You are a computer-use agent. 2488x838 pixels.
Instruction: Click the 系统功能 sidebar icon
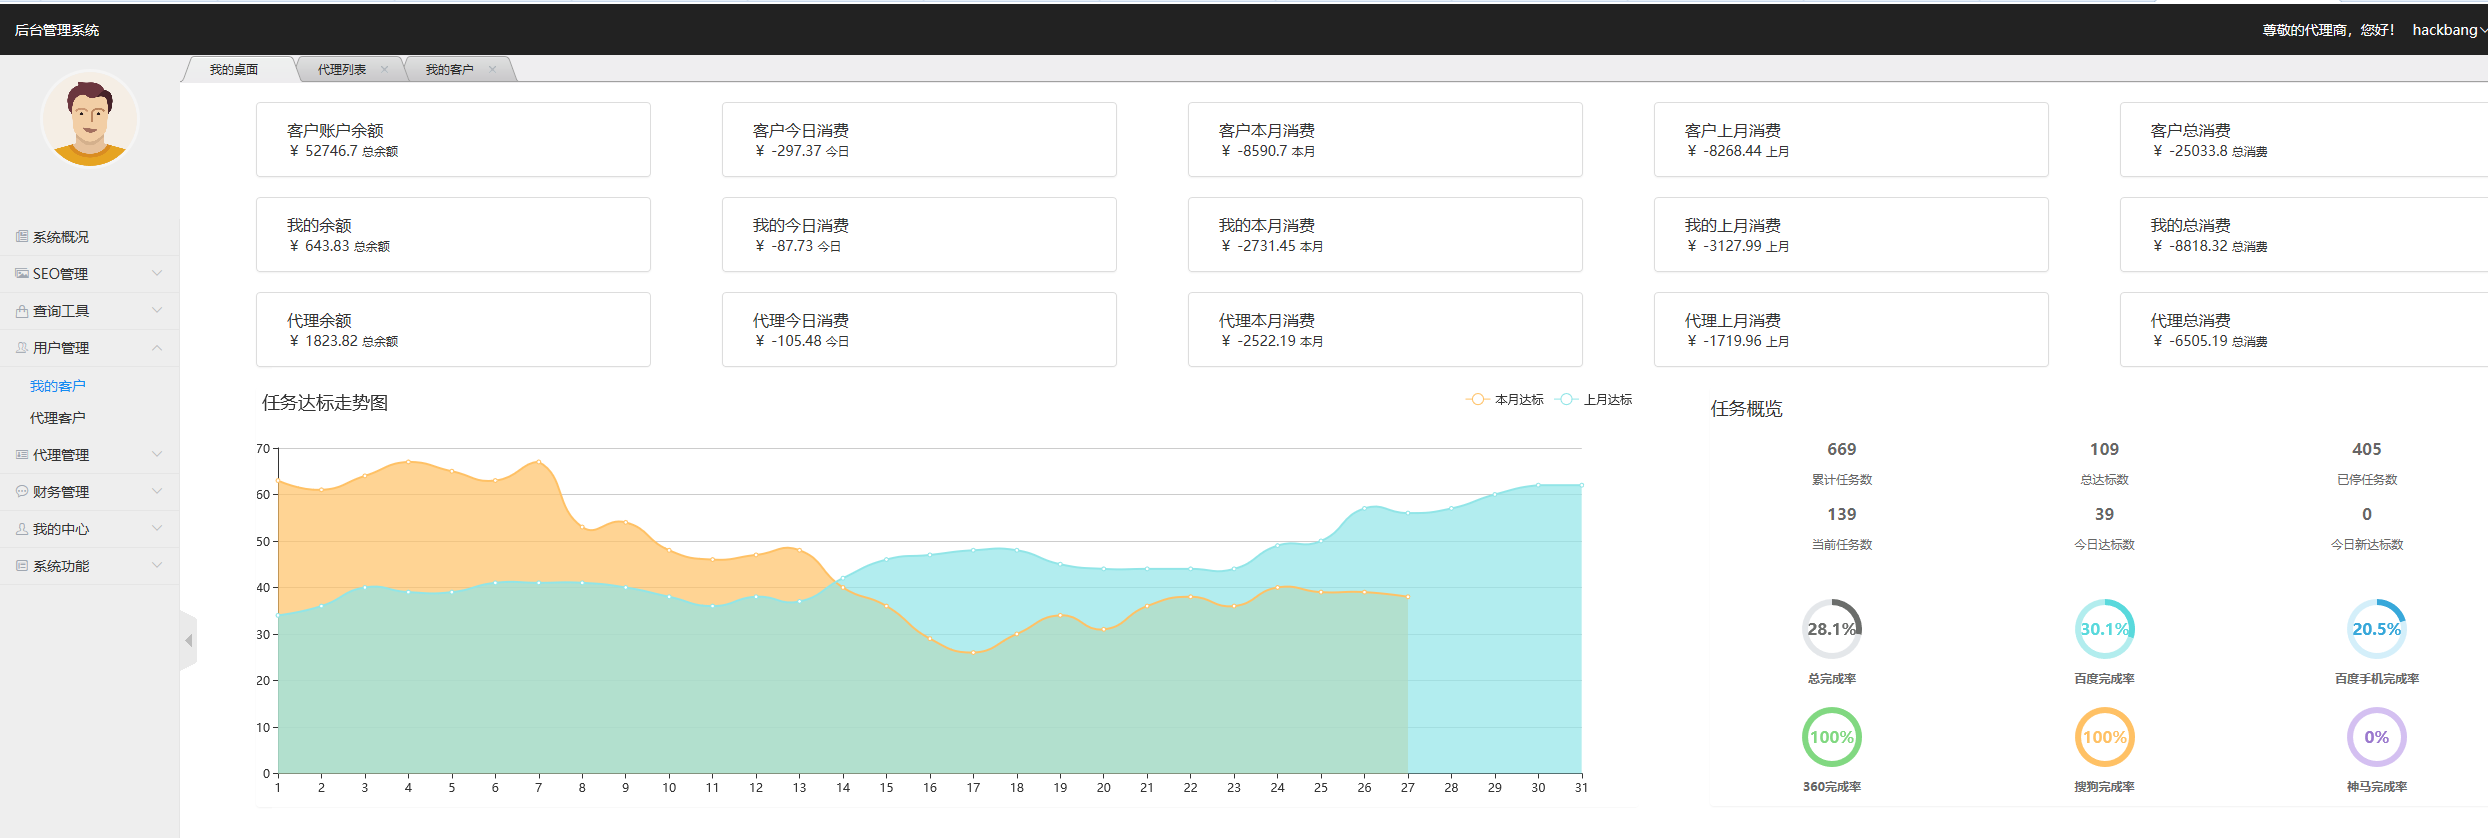(22, 566)
